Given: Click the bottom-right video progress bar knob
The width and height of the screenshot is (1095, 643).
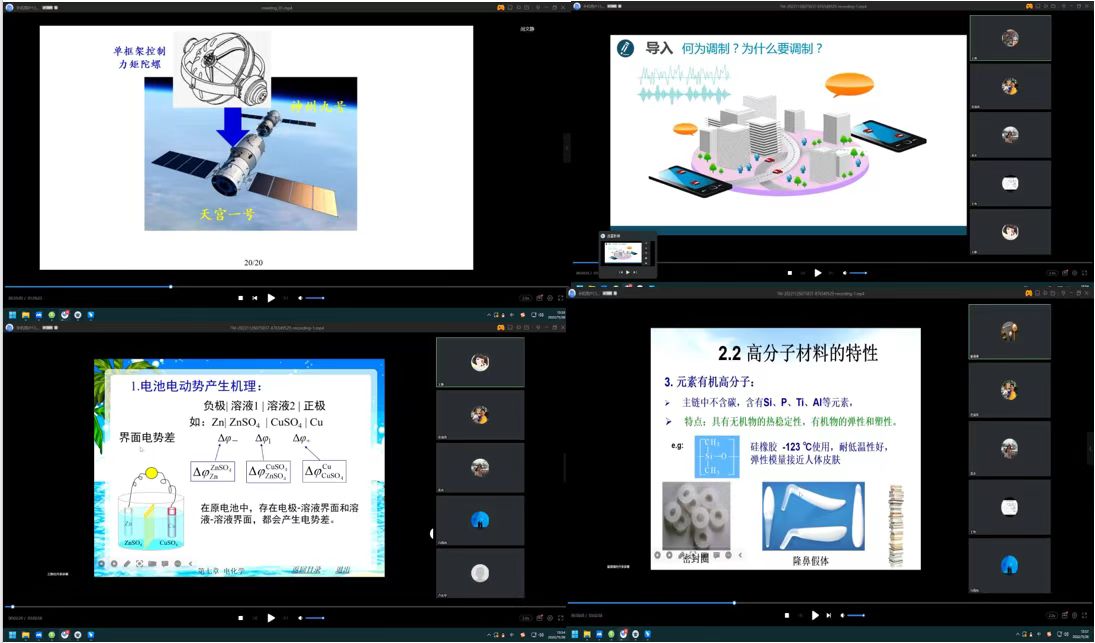Looking at the screenshot, I should click(735, 603).
